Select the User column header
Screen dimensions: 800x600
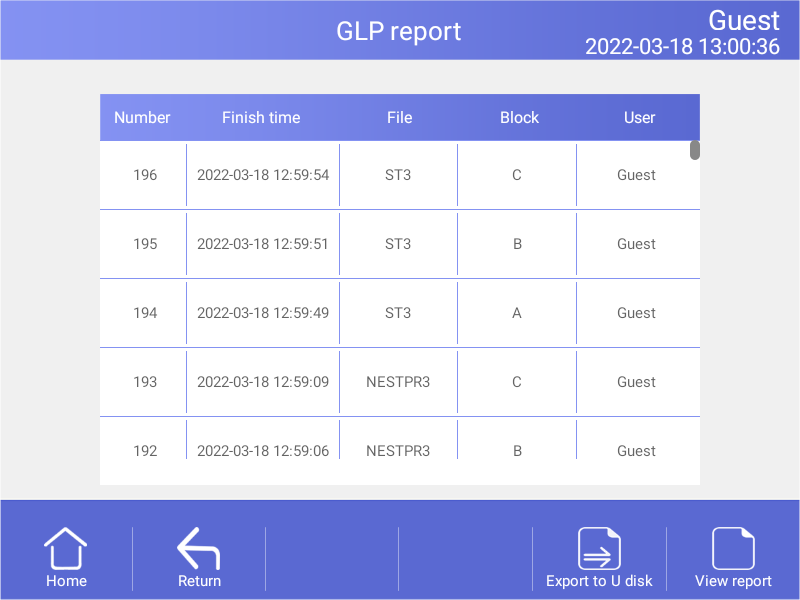click(x=639, y=117)
